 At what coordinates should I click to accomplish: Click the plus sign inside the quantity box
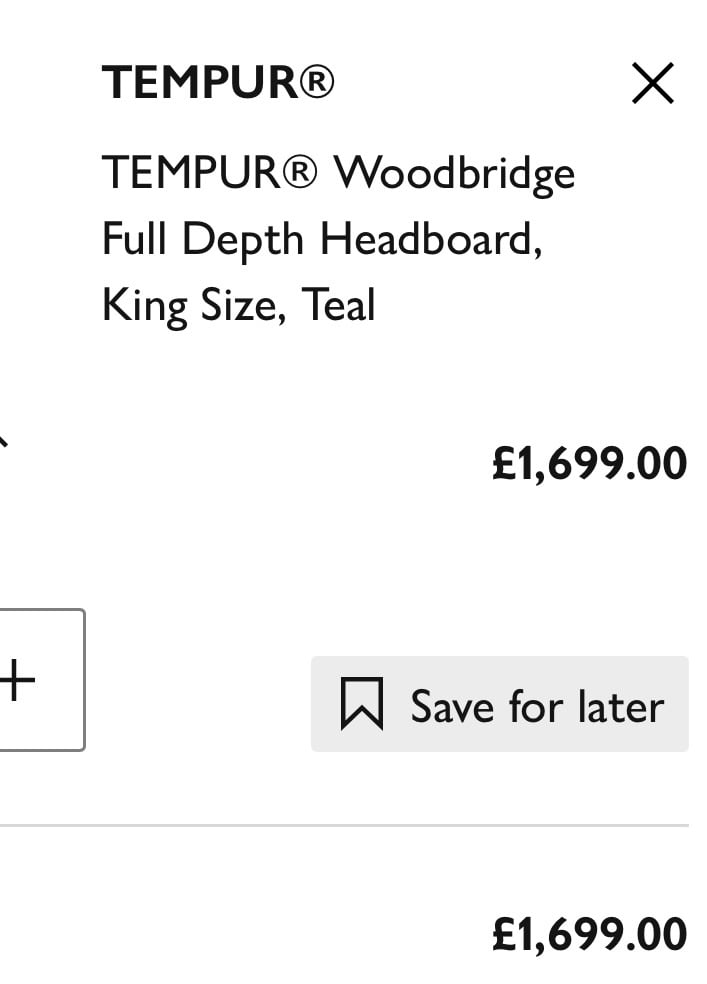coord(18,680)
